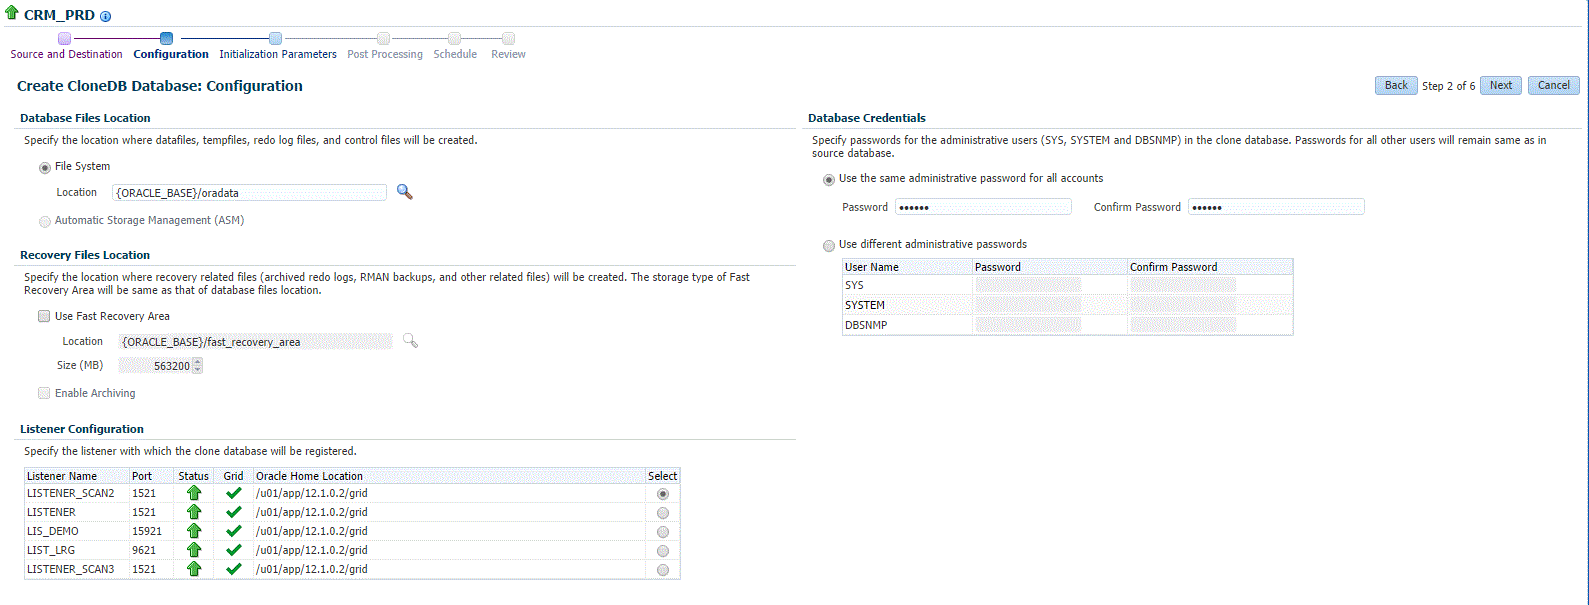The width and height of the screenshot is (1589, 605).
Task: Click the SYS password field
Action: pyautogui.click(x=1028, y=285)
